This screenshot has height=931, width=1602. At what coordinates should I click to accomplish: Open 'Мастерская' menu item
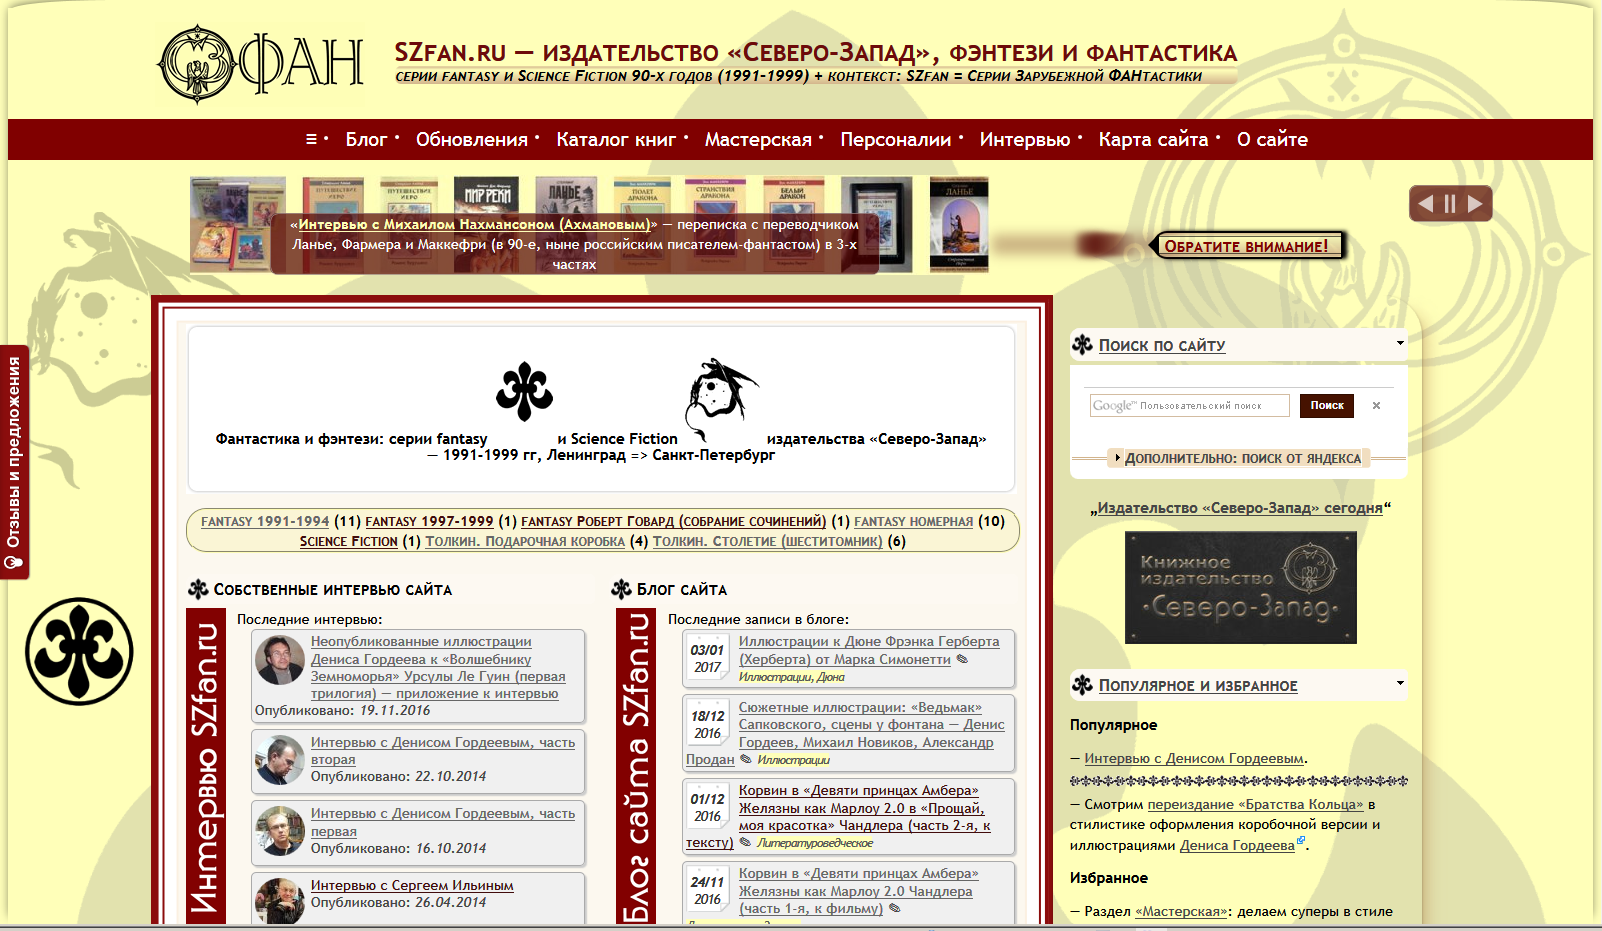click(758, 140)
